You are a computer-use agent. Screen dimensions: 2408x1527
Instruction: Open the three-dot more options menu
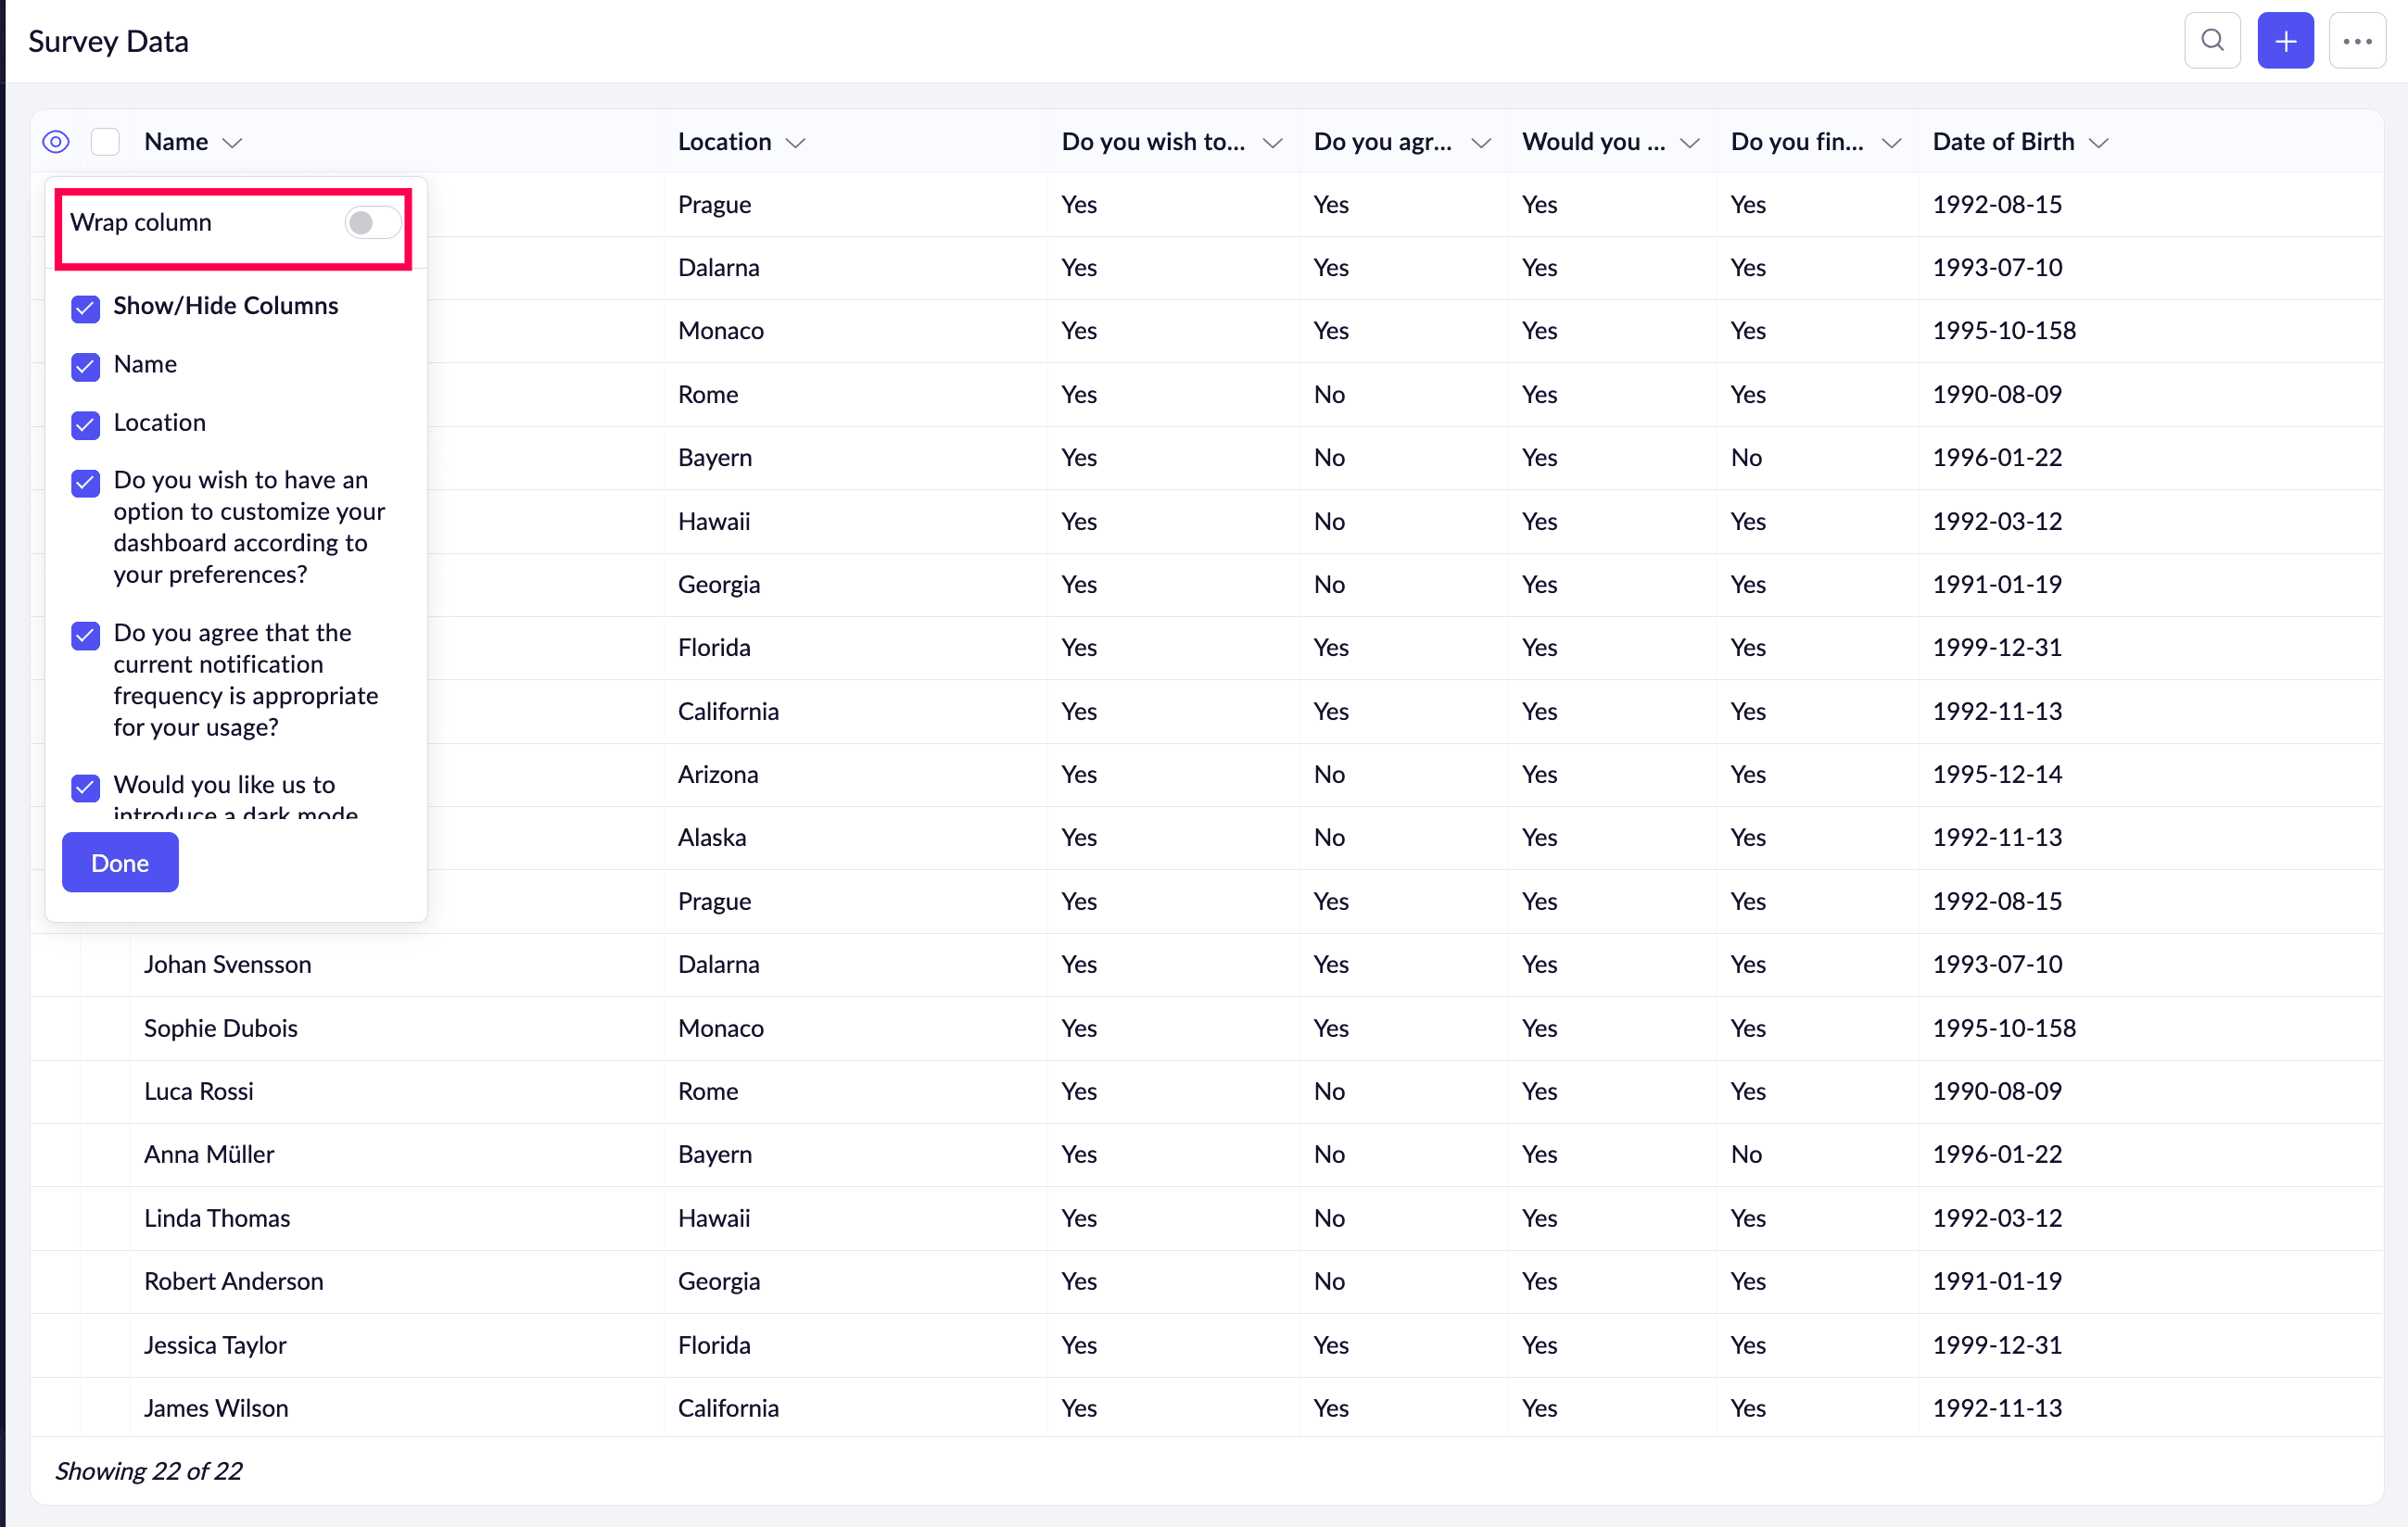(x=2356, y=41)
